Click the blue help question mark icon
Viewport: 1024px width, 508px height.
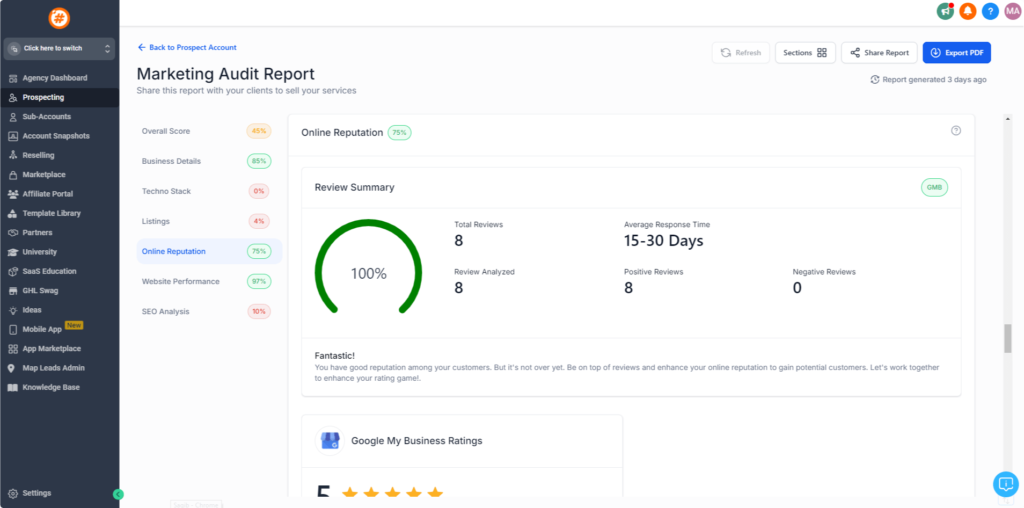pyautogui.click(x=990, y=11)
